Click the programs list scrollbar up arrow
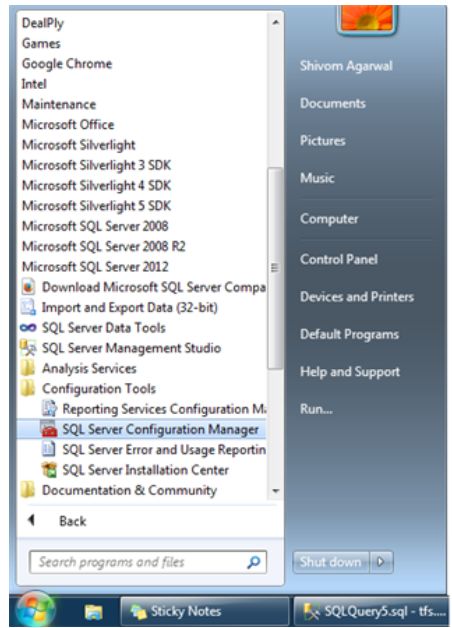Image resolution: width=452 pixels, height=628 pixels. tap(275, 23)
